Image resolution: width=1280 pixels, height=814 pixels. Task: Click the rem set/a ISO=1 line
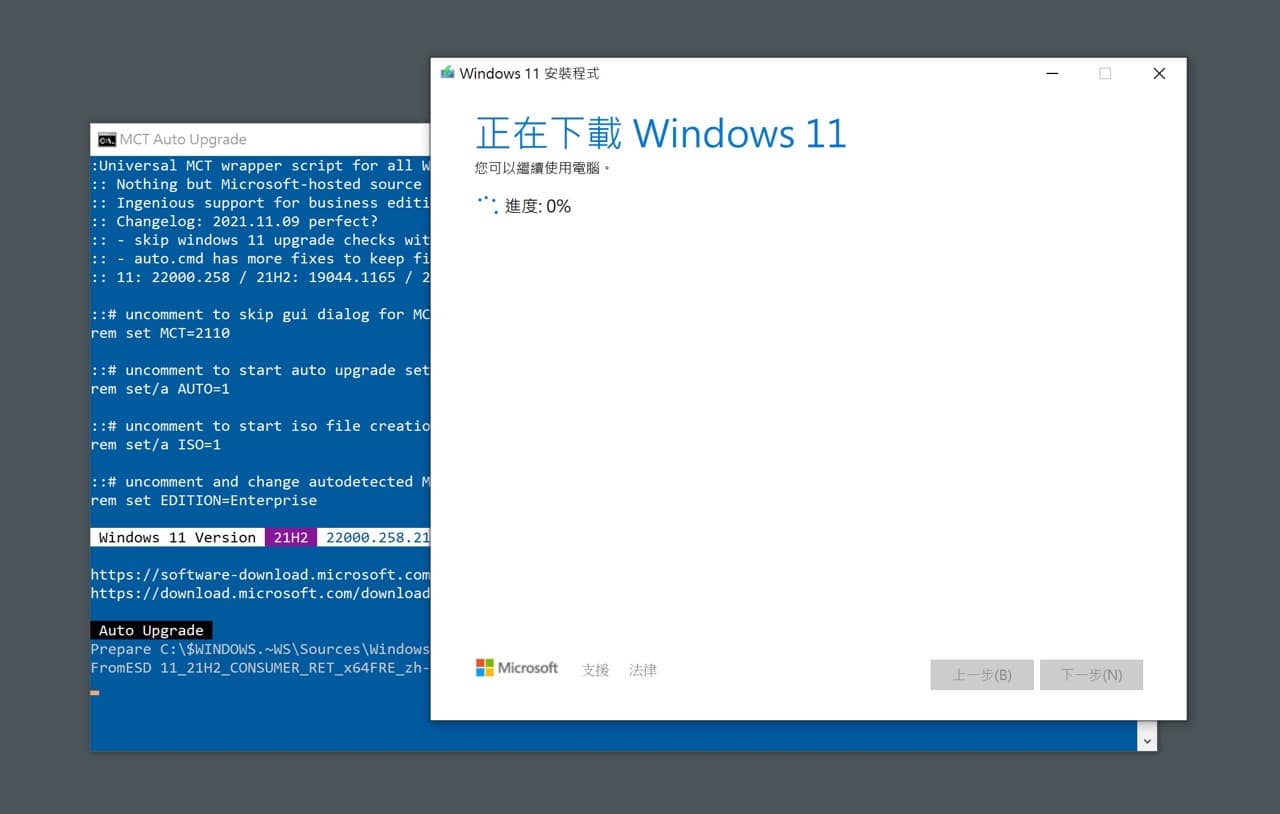click(156, 445)
